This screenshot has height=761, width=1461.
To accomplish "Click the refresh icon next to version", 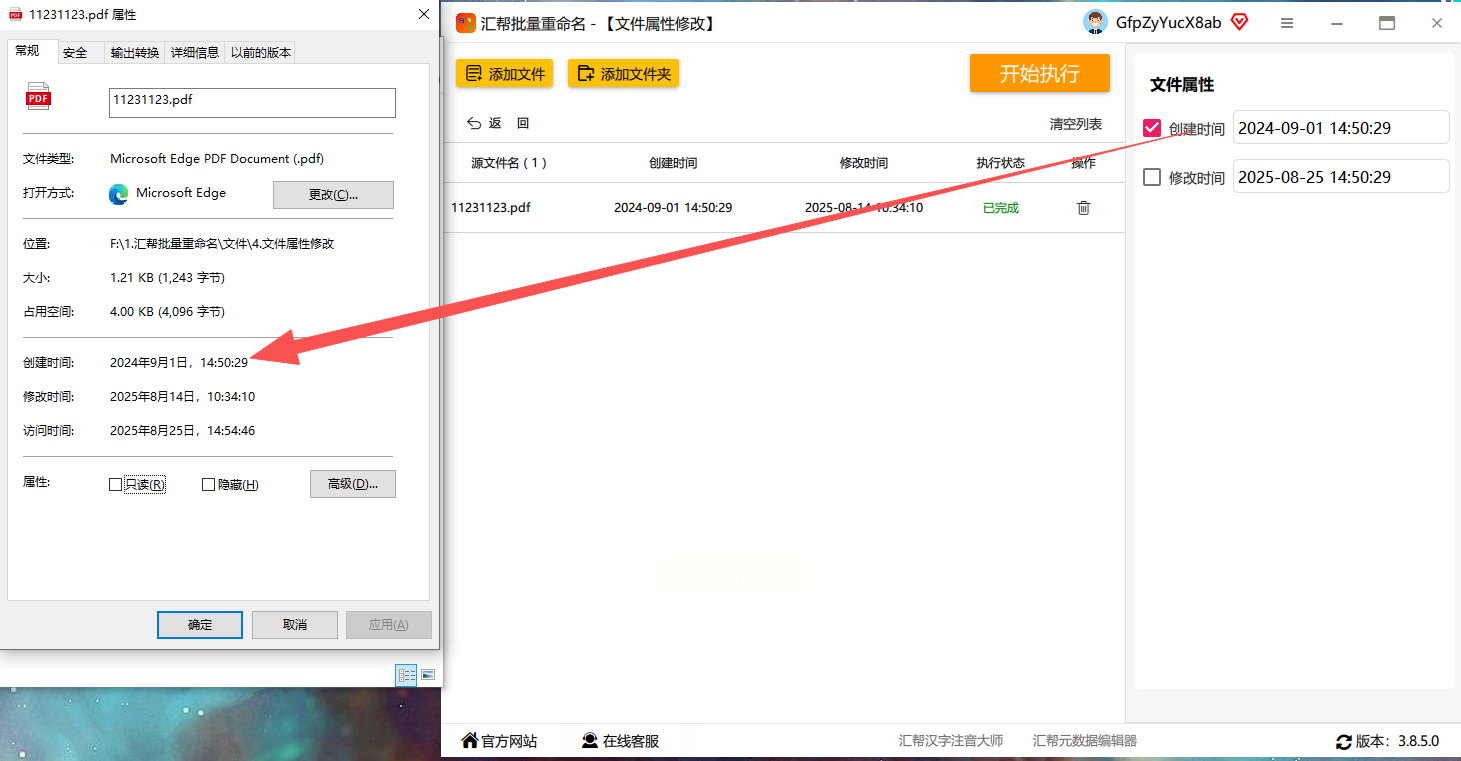I will coord(1344,742).
